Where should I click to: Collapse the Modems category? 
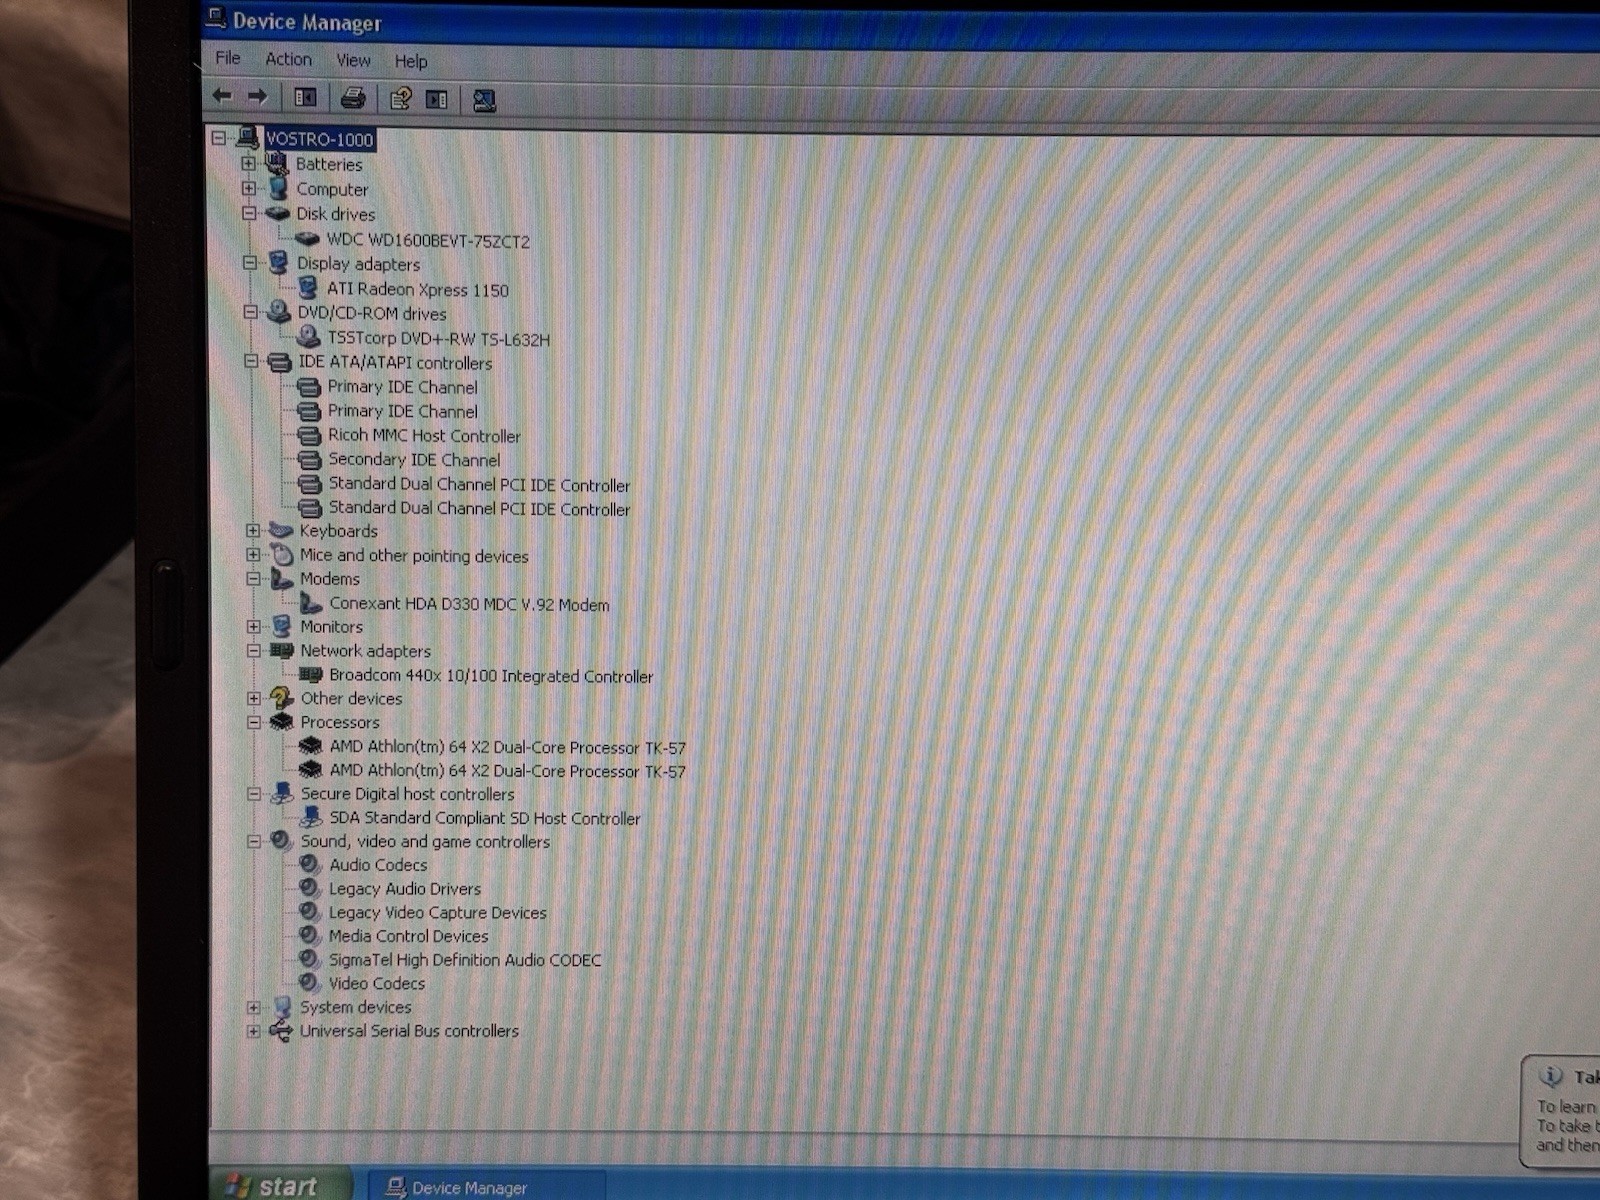pos(253,578)
